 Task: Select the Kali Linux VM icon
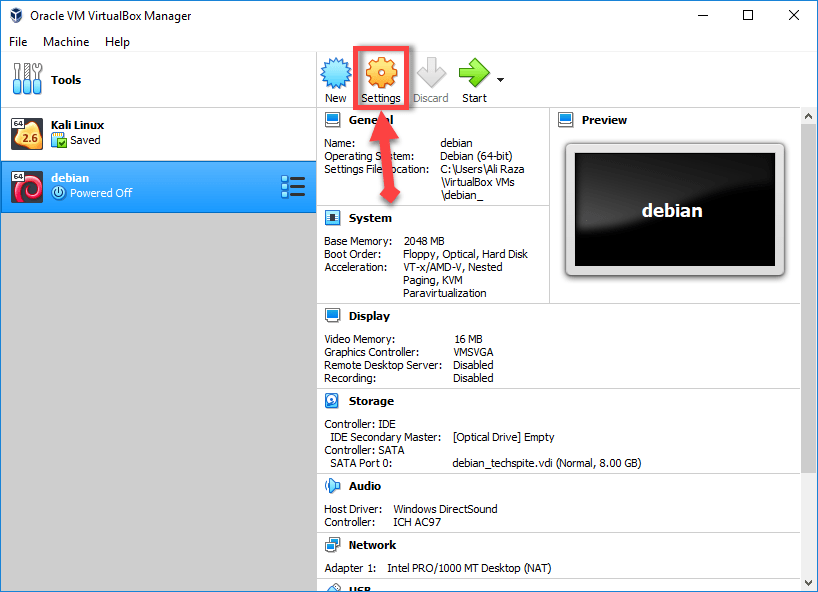tap(26, 133)
